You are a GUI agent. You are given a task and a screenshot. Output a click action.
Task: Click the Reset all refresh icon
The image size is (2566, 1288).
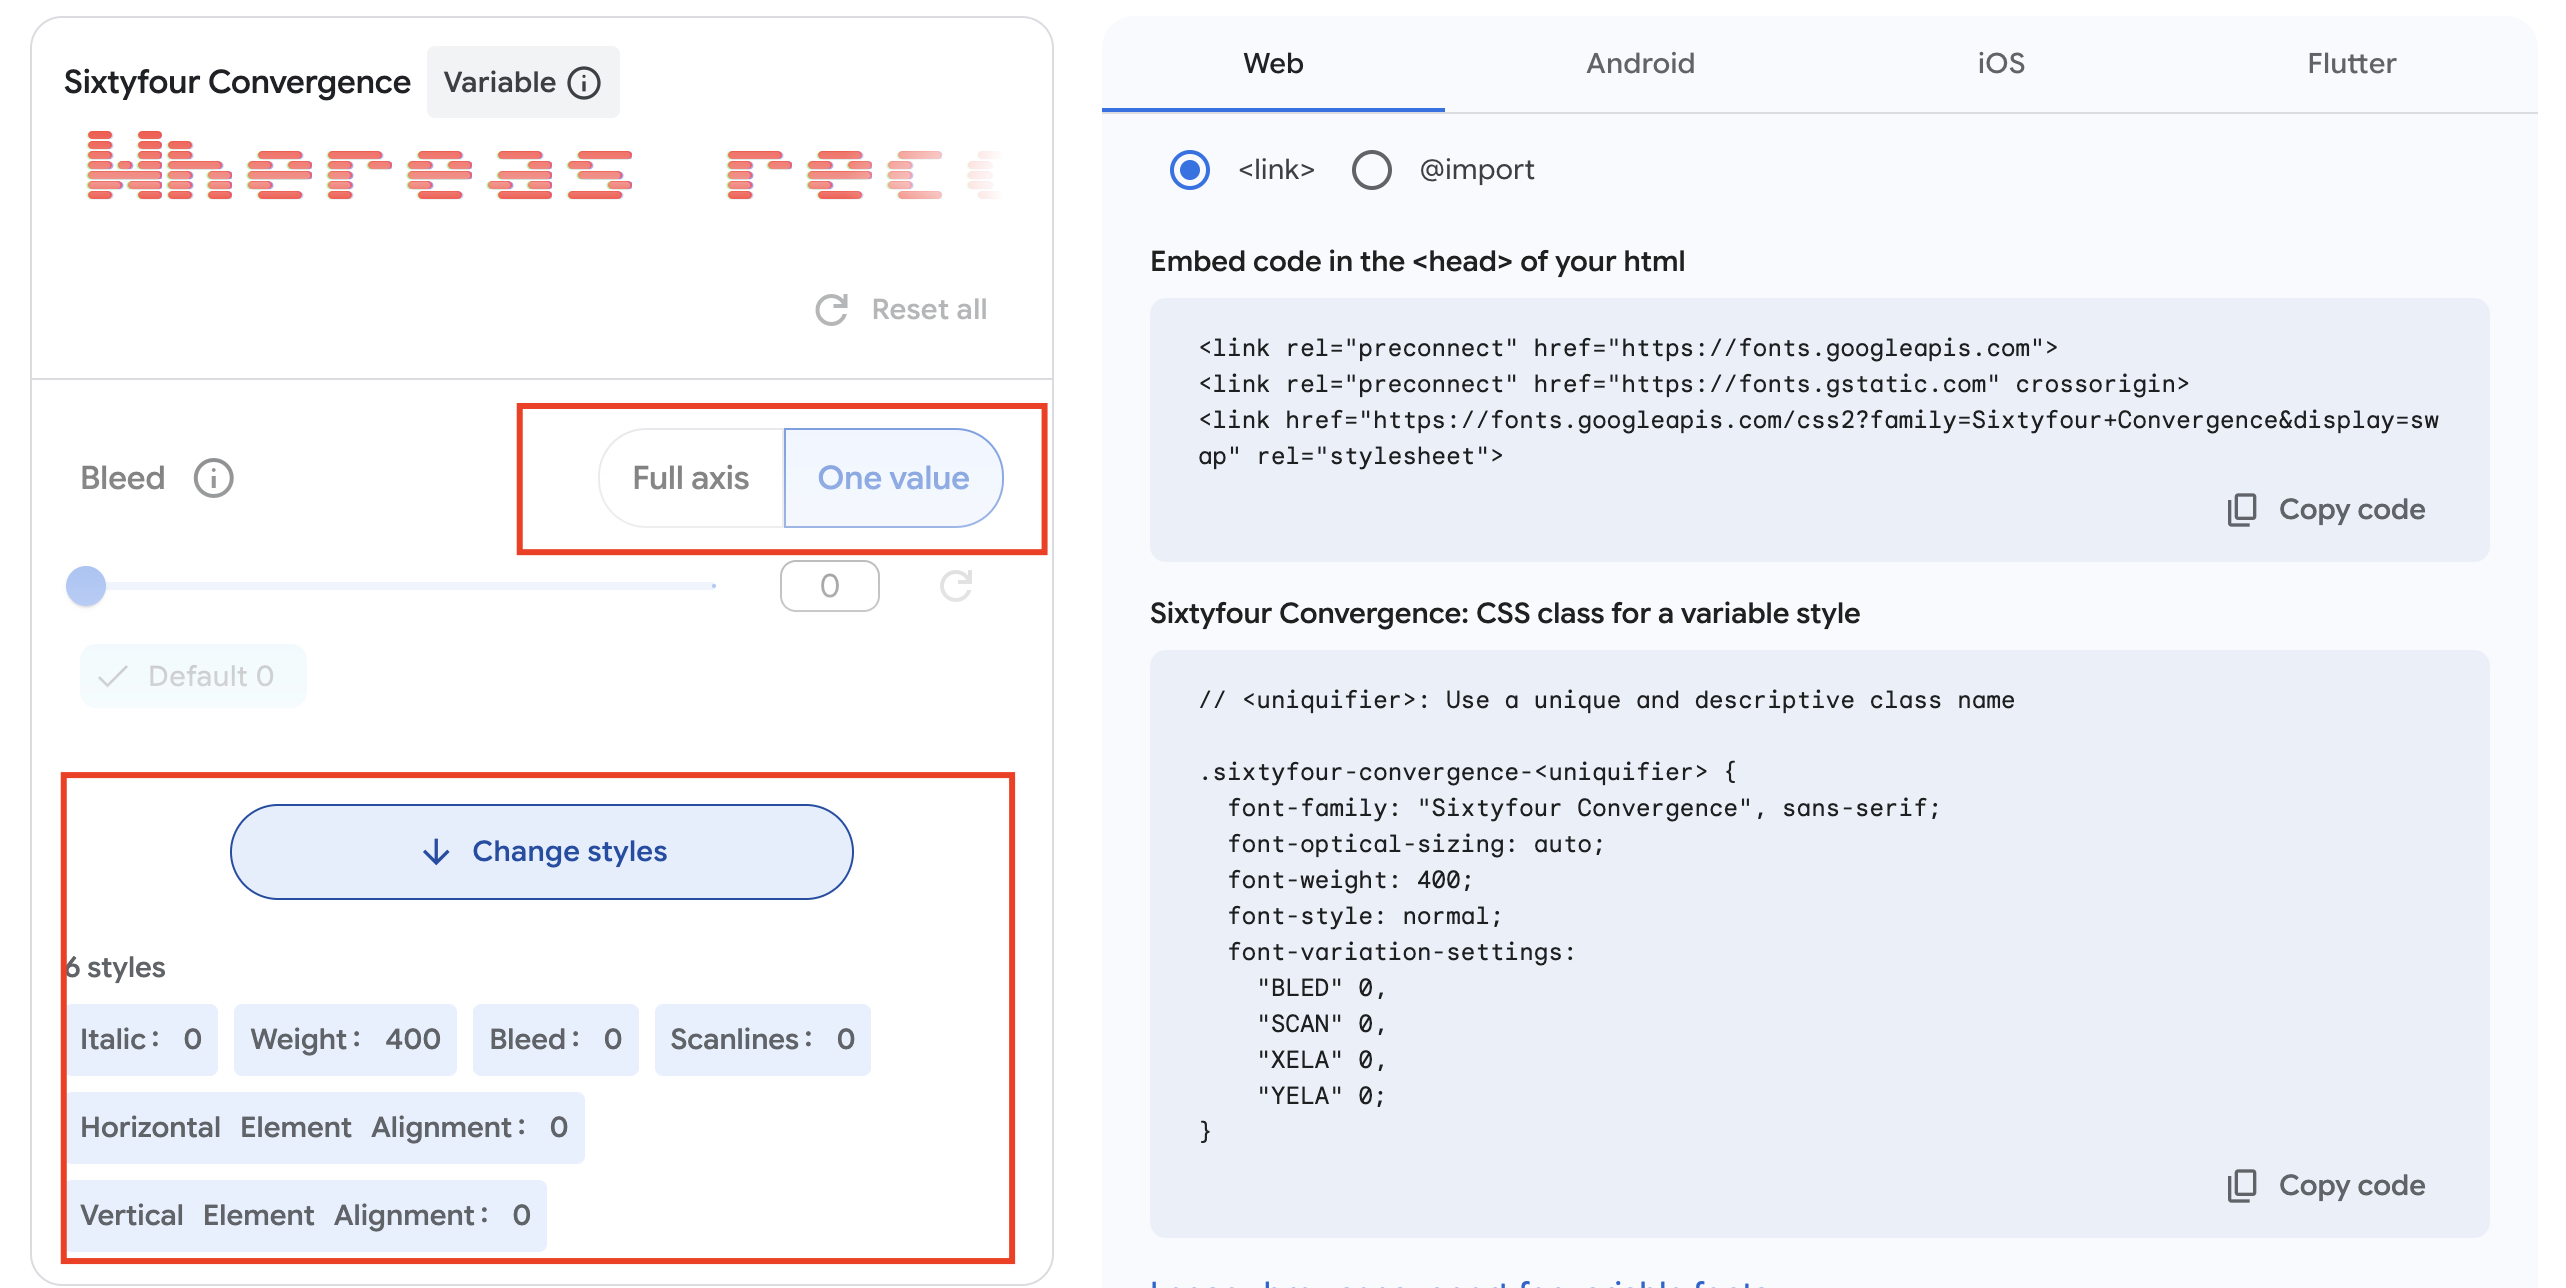pos(832,310)
